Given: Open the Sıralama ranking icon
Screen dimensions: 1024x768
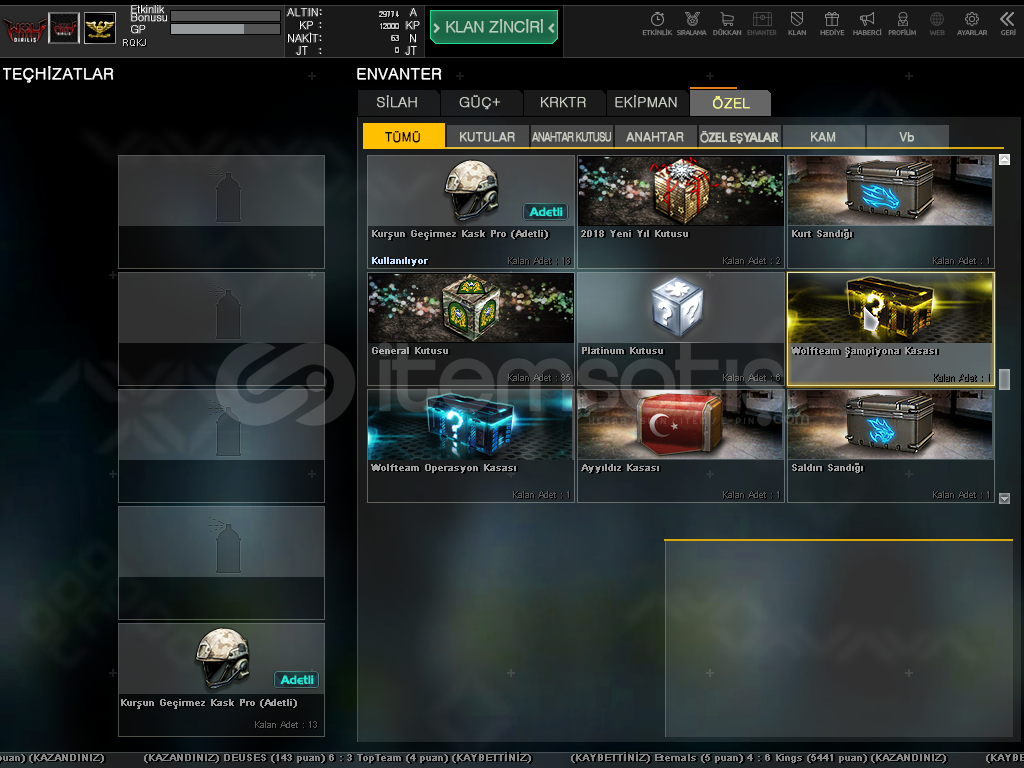Looking at the screenshot, I should click(692, 24).
